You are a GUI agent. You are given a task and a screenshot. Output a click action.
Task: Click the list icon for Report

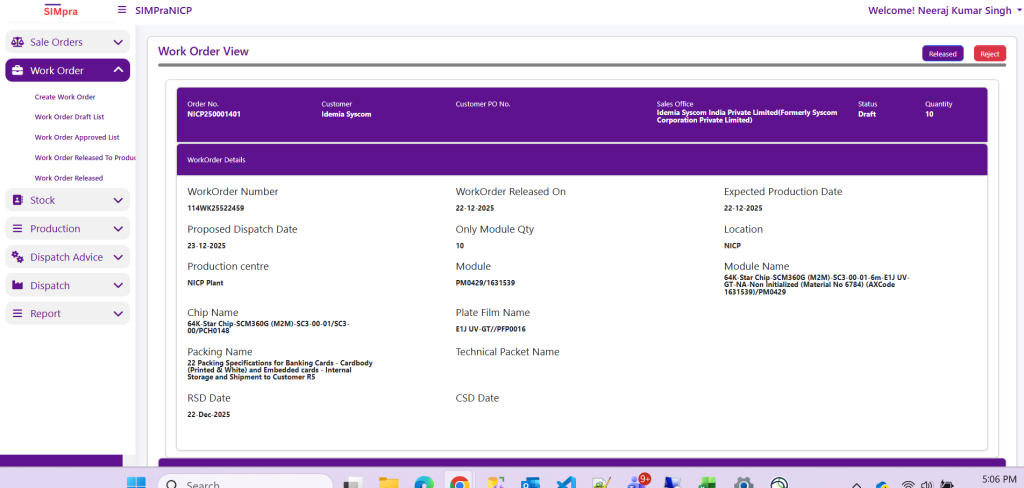(18, 314)
